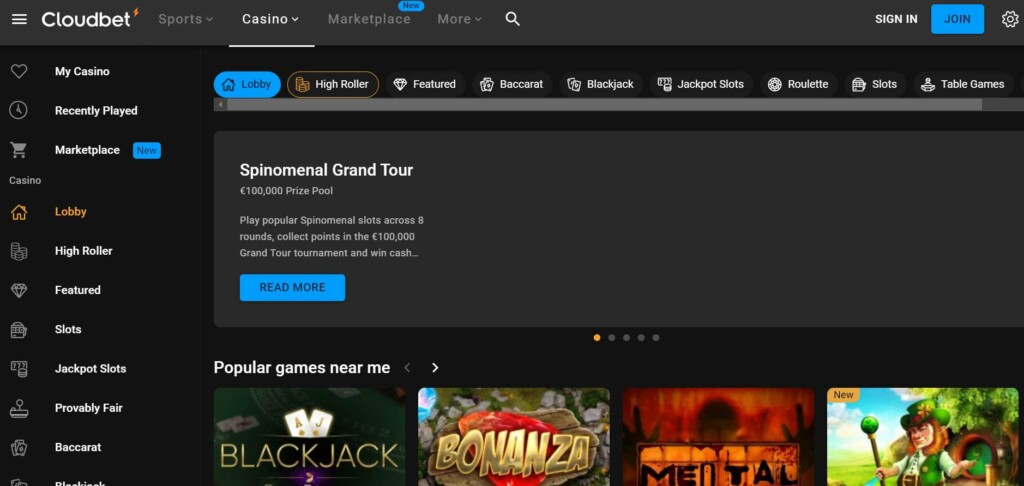Click the sidebar Slots machine icon
1024x486 pixels.
point(19,329)
